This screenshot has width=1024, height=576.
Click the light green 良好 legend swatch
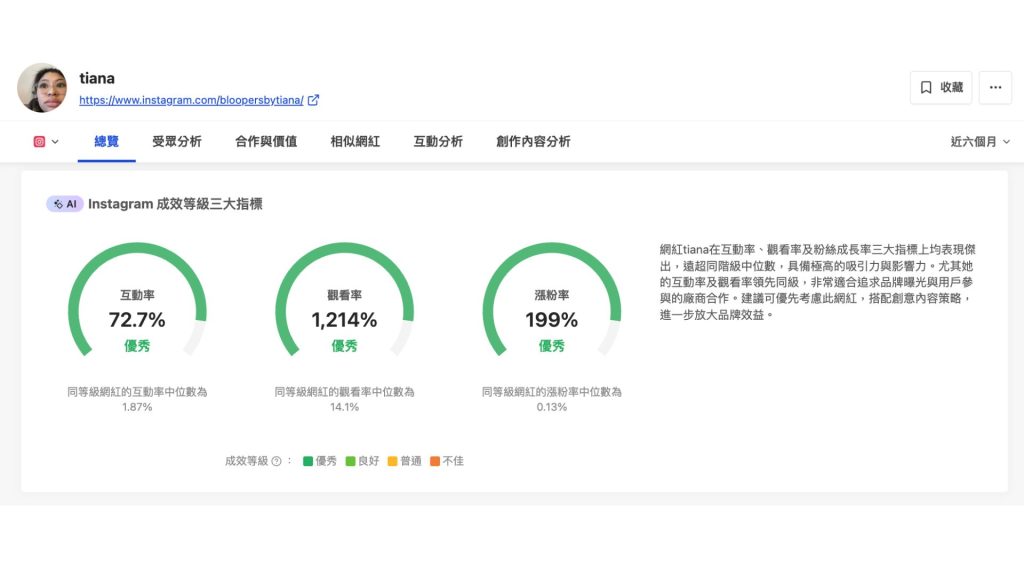[350, 461]
